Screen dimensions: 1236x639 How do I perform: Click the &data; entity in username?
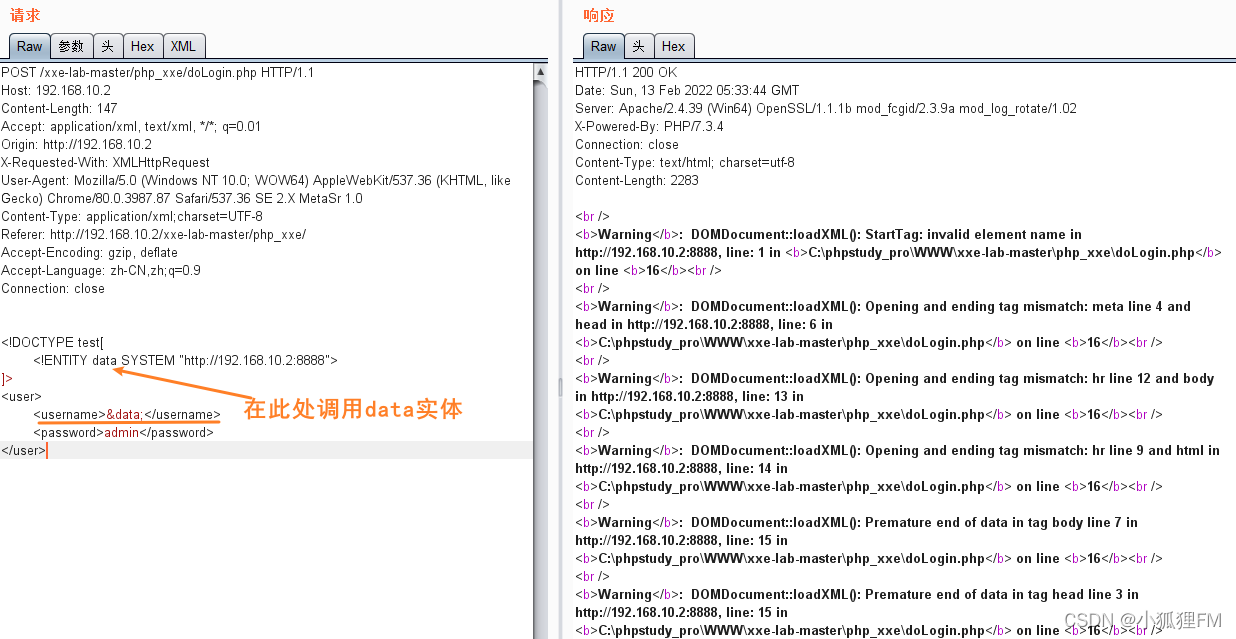point(125,415)
